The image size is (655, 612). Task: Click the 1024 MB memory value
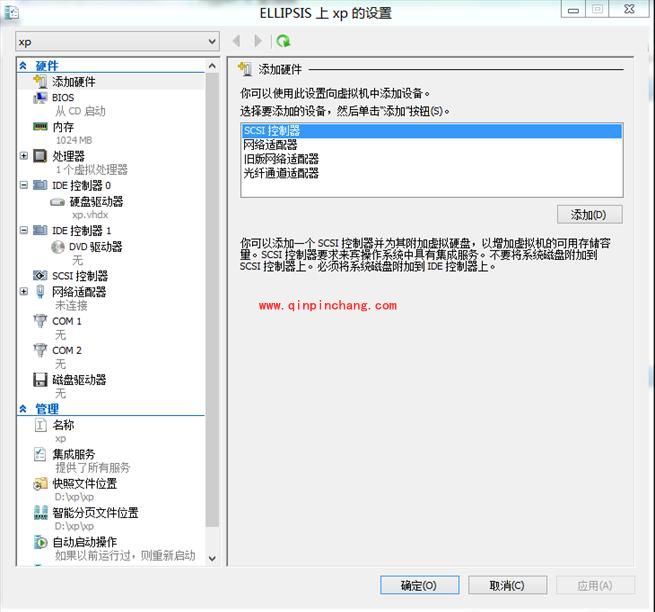(x=74, y=140)
